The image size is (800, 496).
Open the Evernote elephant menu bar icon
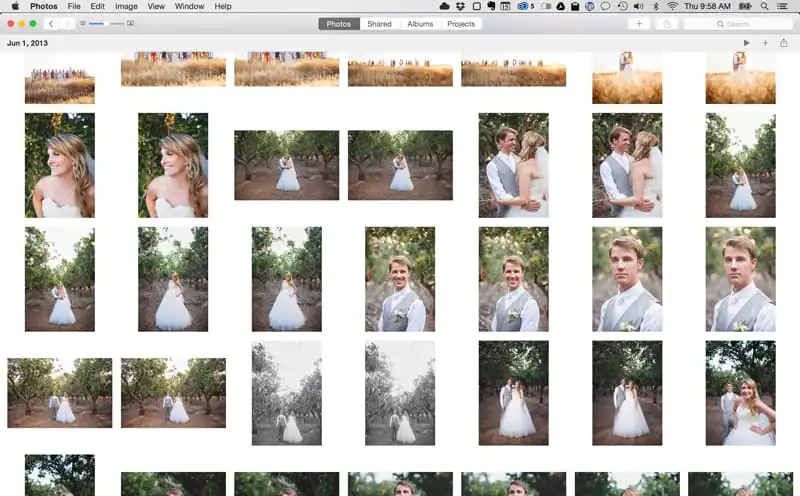(x=491, y=6)
